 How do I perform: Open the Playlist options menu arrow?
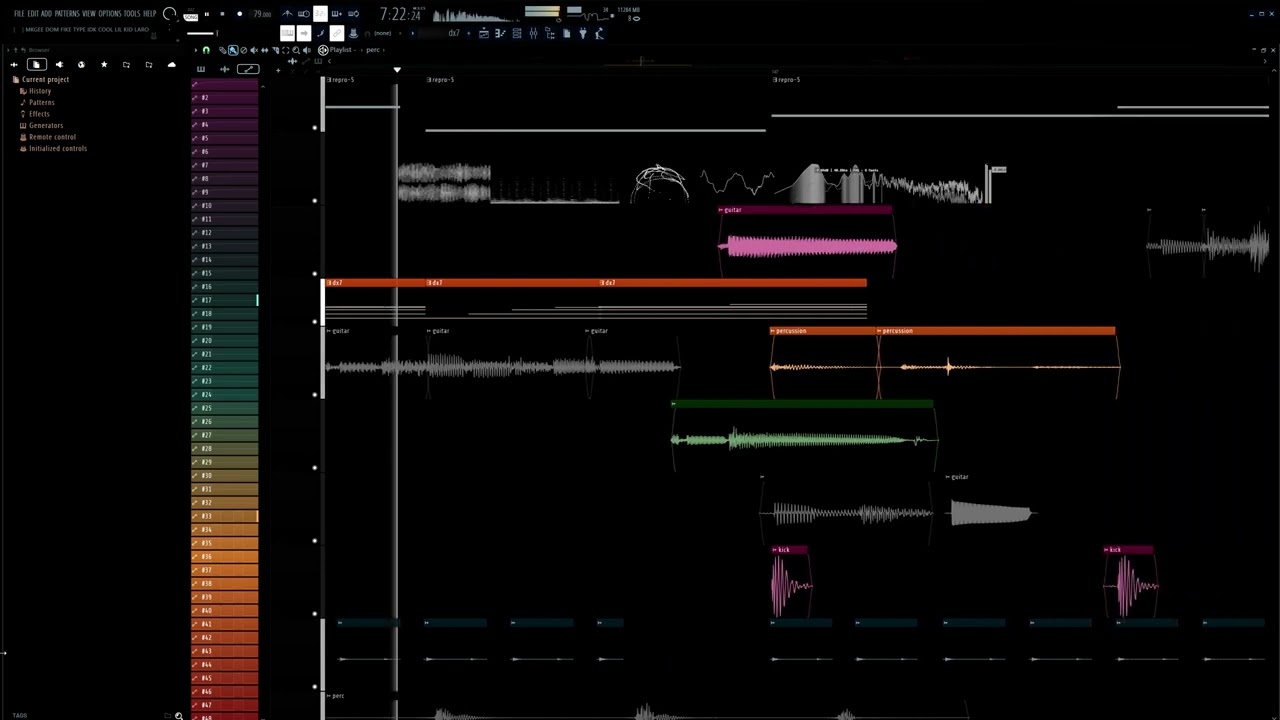(196, 50)
